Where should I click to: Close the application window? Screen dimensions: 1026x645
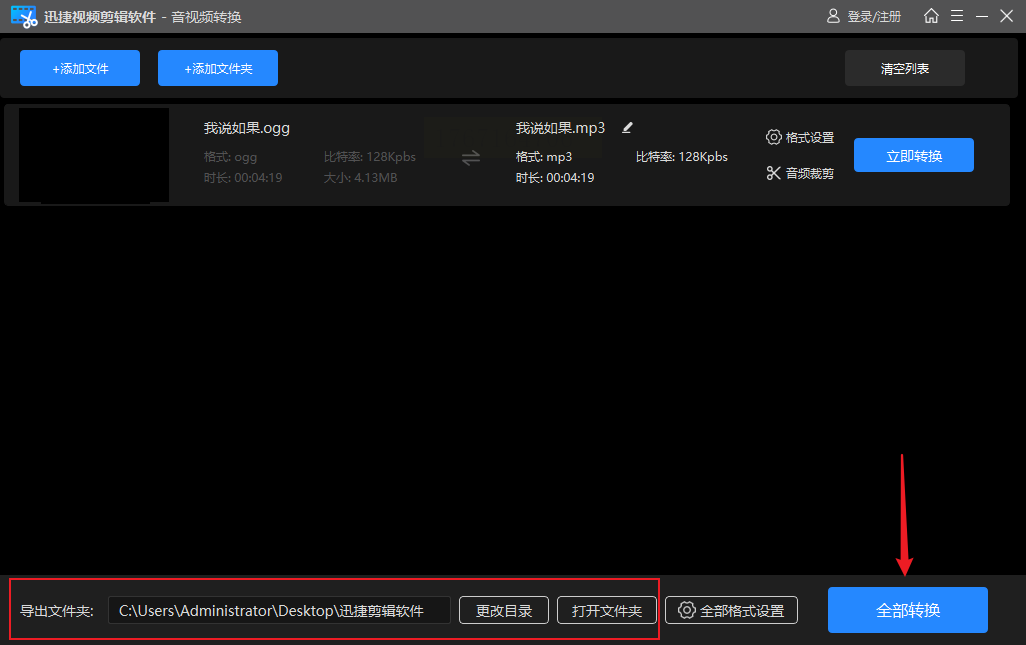1006,16
